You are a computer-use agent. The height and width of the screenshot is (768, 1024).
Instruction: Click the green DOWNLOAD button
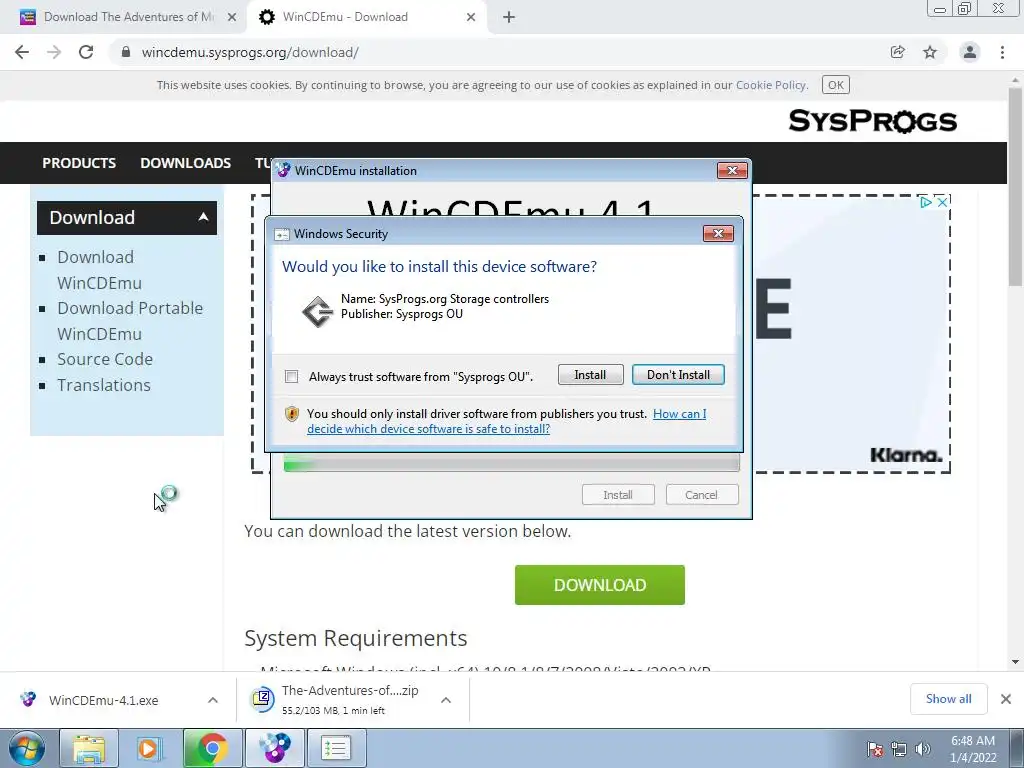pos(600,584)
